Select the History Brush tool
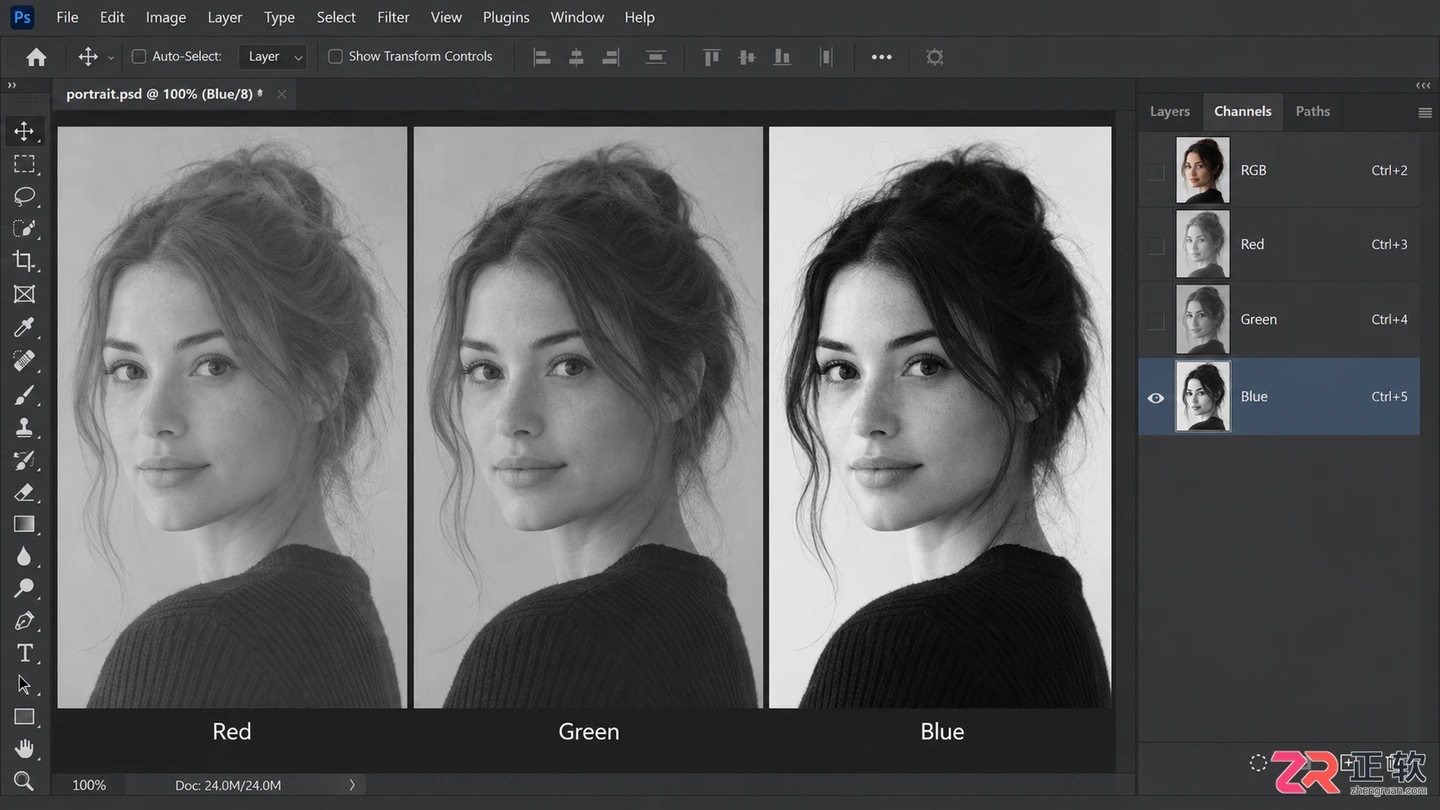1440x810 pixels. pos(24,460)
